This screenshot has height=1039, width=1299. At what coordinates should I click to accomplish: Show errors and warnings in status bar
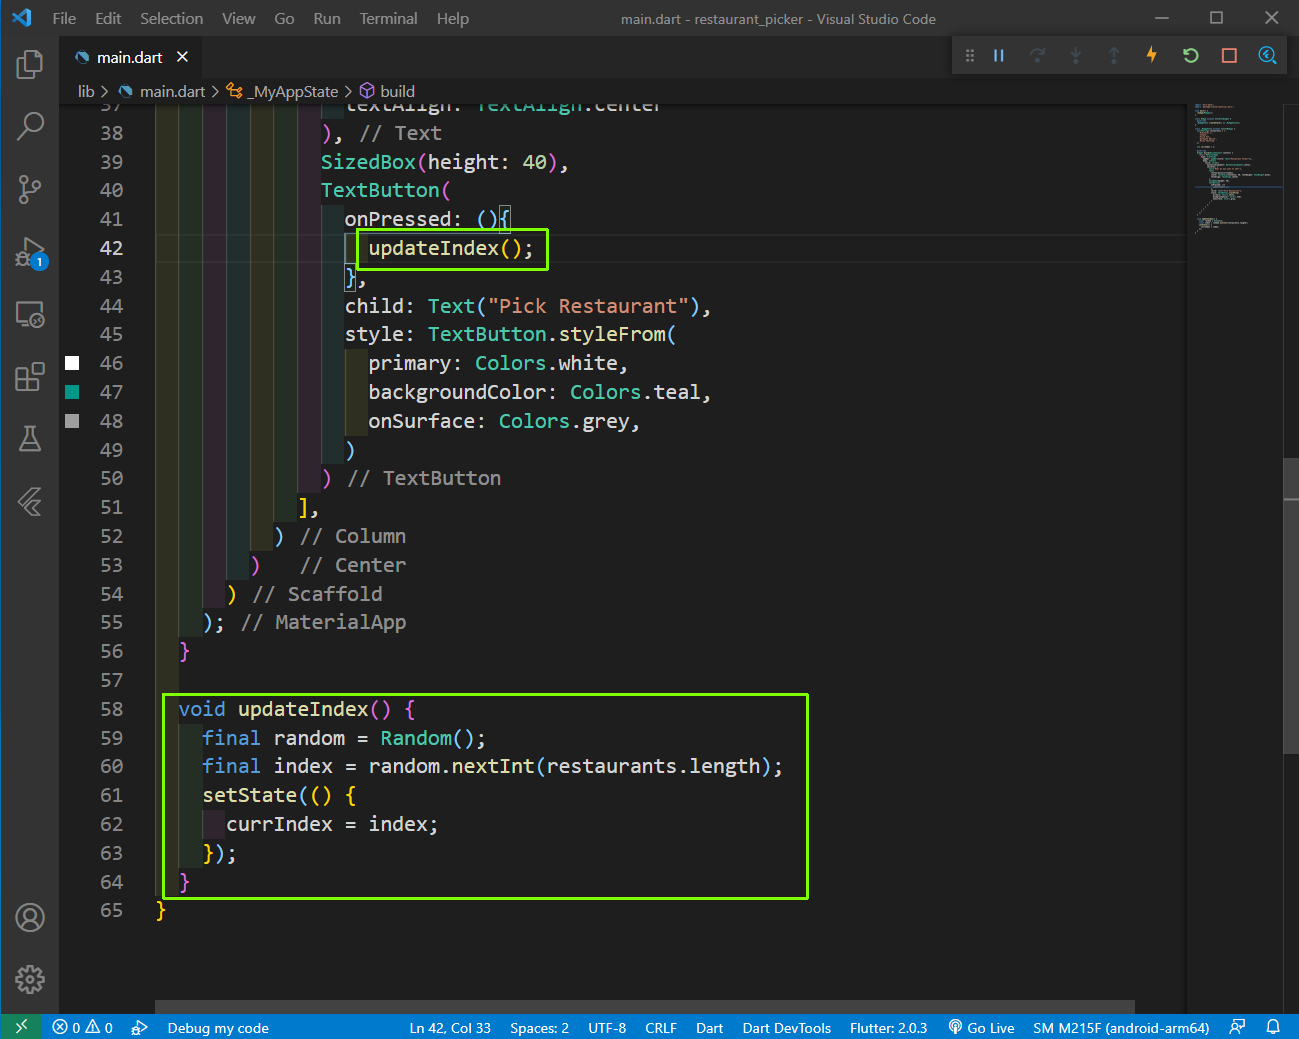click(x=83, y=1027)
